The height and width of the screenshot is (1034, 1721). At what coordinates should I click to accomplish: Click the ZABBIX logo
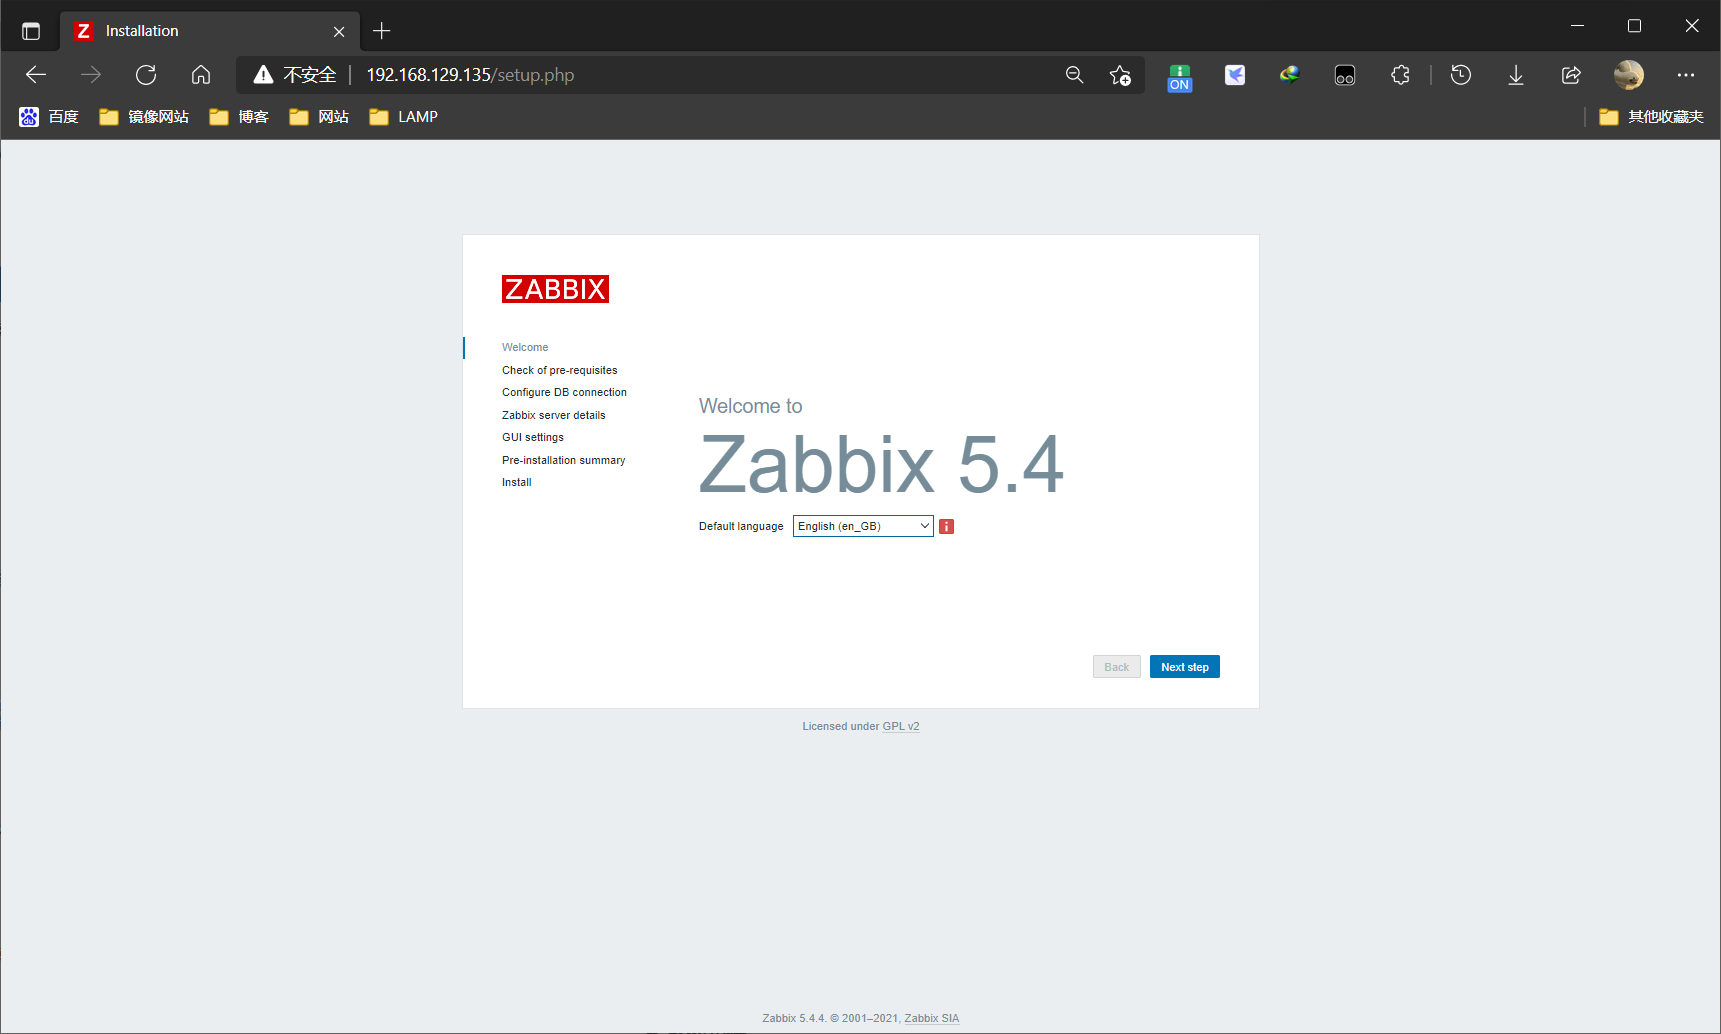[x=555, y=289]
